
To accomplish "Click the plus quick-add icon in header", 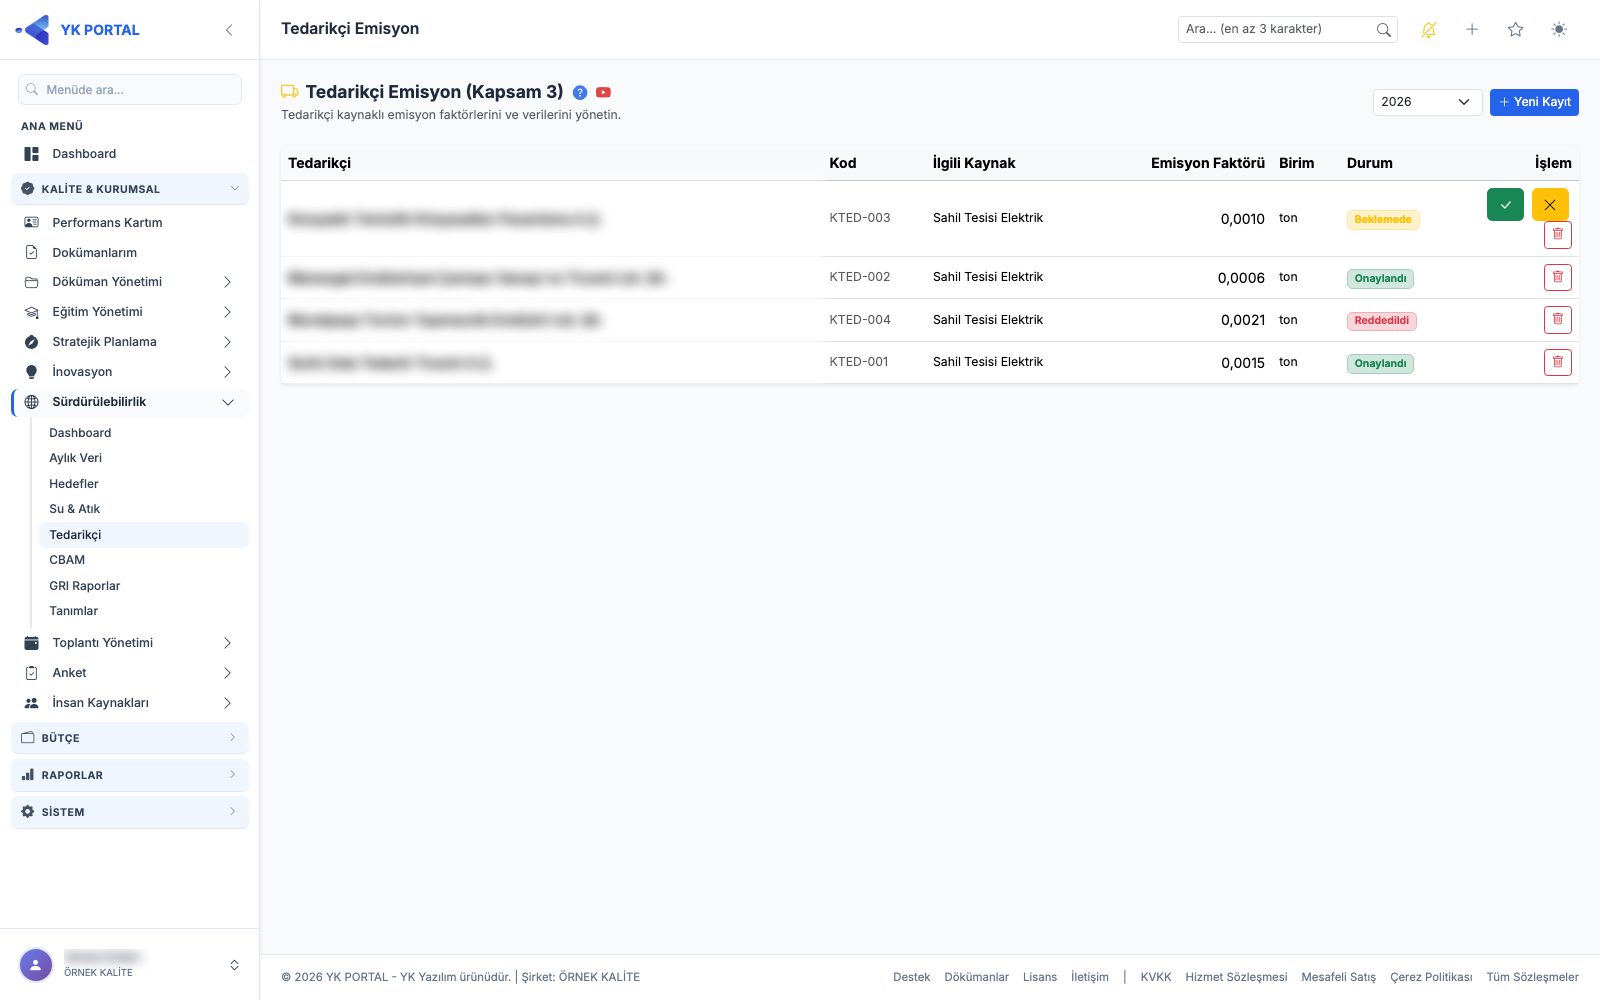I will 1472,30.
